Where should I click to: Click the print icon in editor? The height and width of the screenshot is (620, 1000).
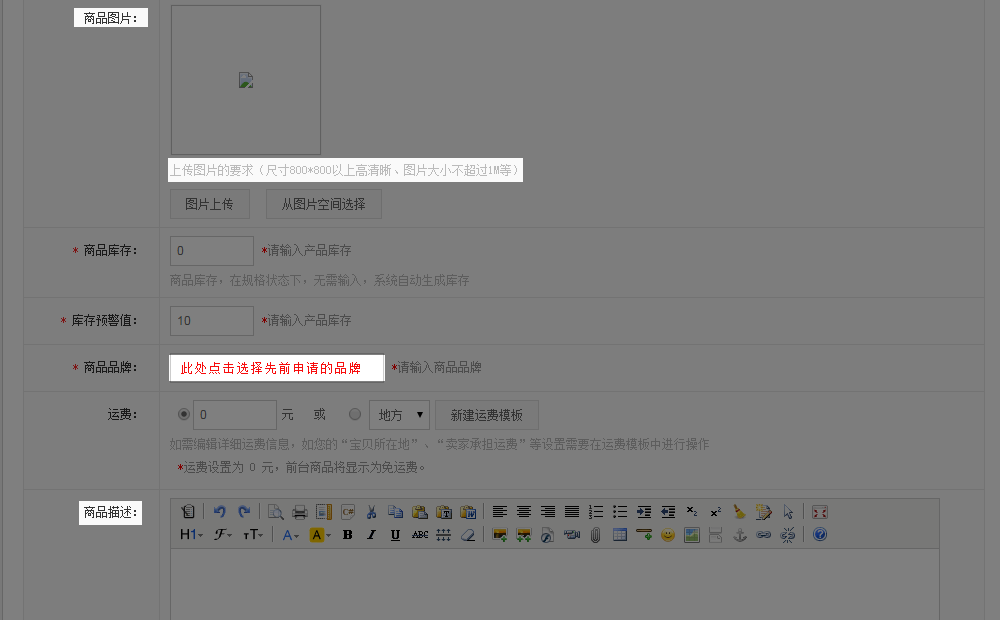tap(299, 512)
